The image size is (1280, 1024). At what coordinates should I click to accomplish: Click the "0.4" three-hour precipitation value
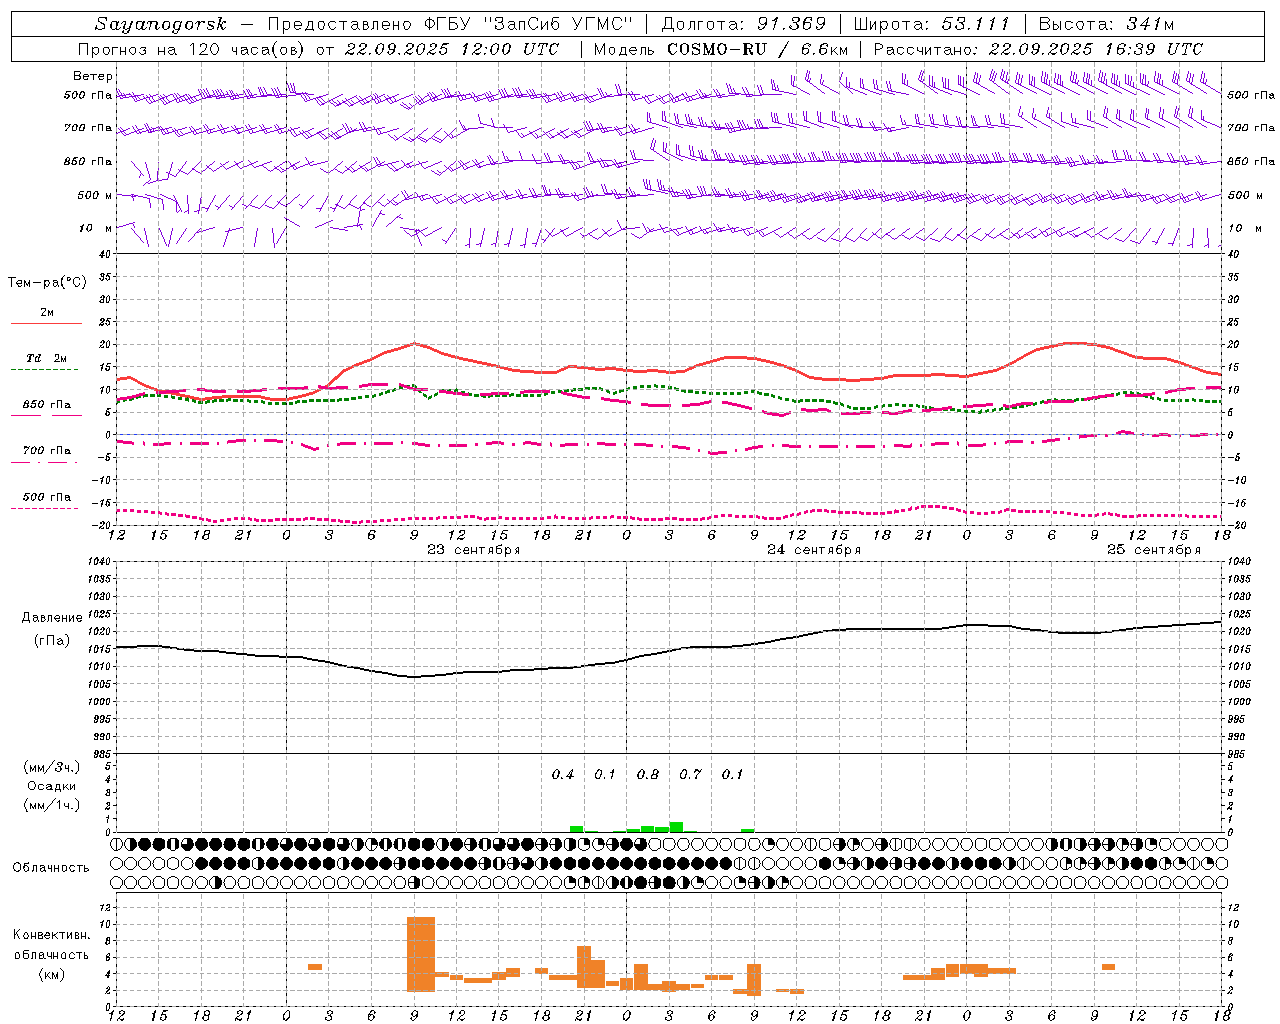(x=563, y=774)
